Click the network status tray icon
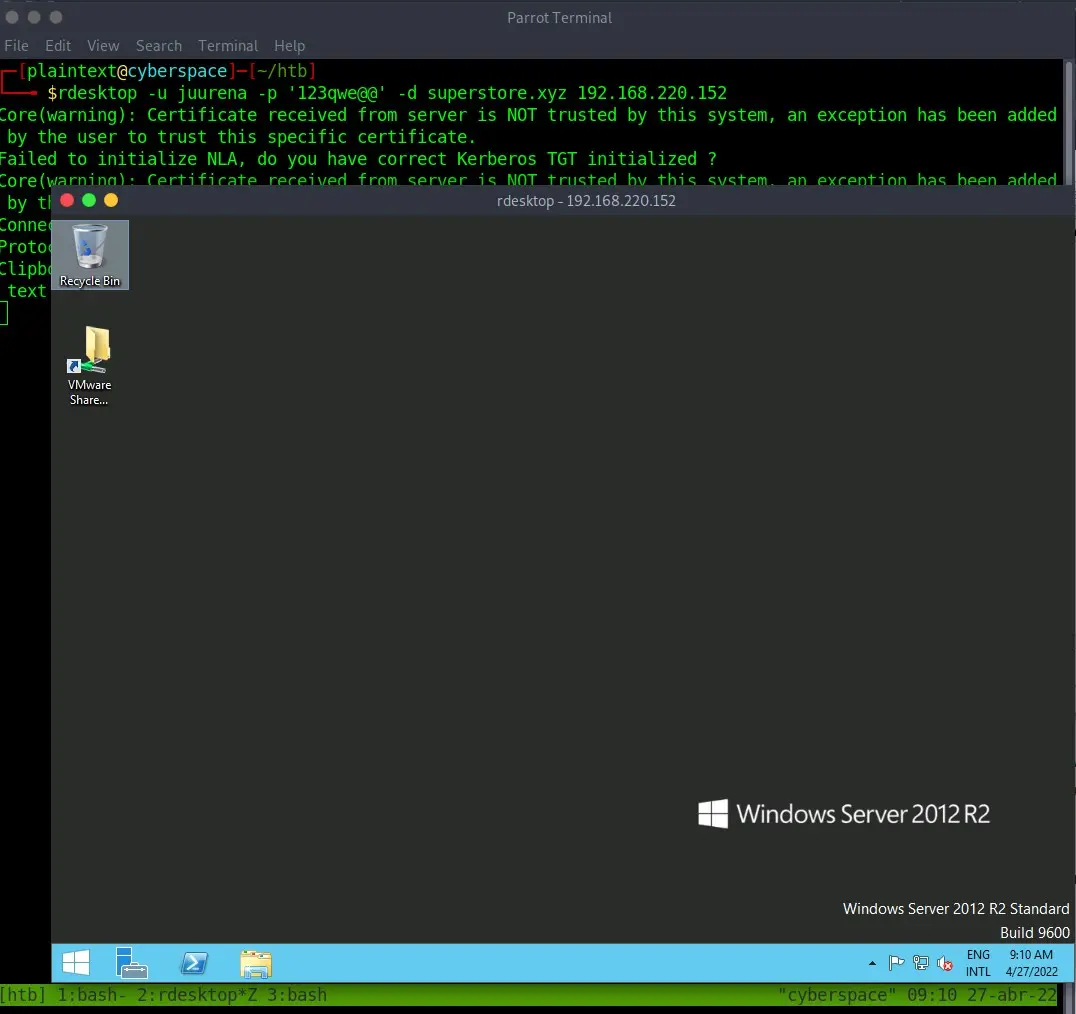This screenshot has height=1014, width=1076. [x=921, y=963]
